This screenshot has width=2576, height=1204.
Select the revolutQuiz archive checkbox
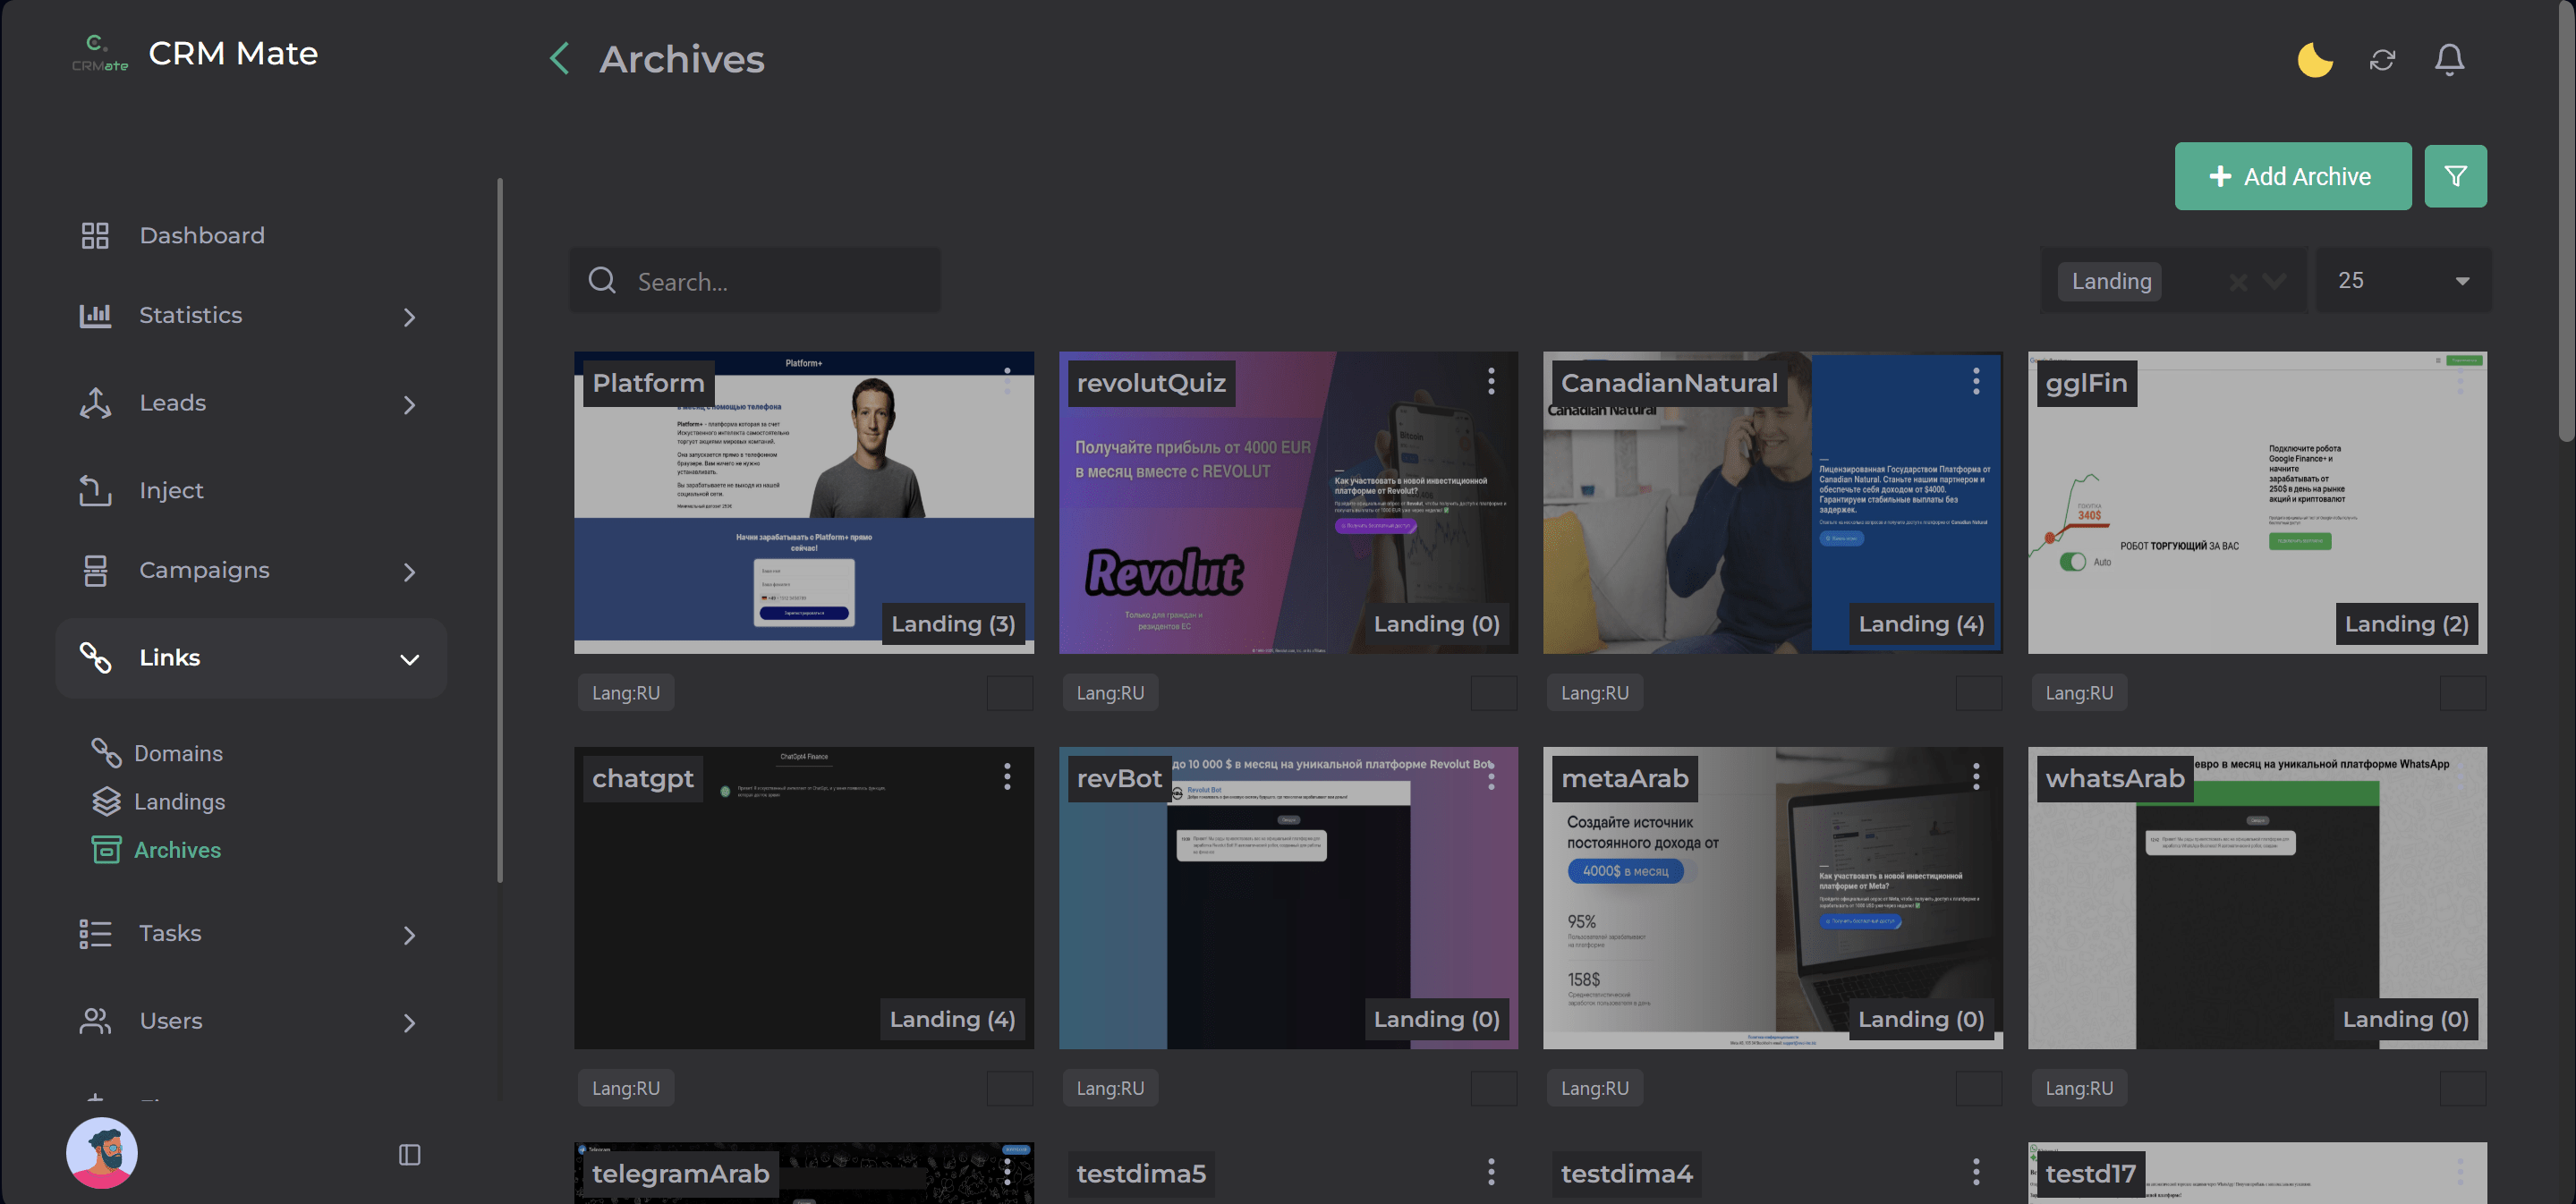[1494, 693]
